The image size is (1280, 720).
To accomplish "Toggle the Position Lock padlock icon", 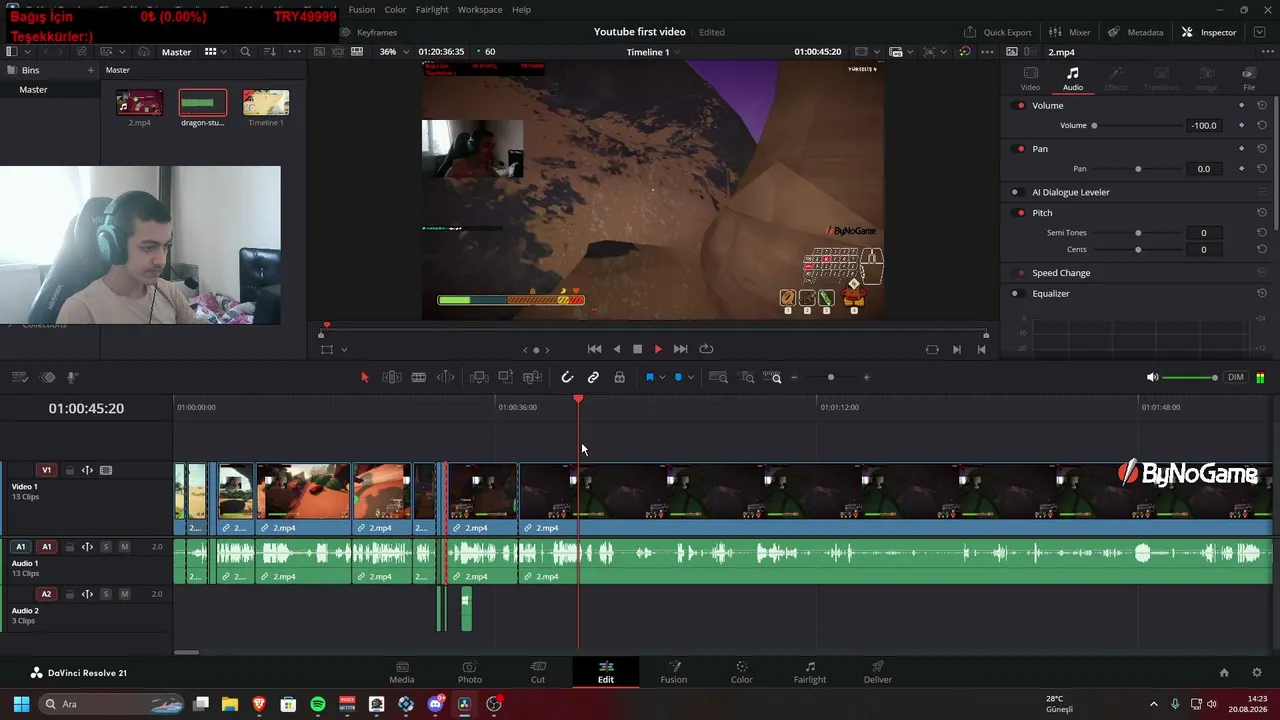I will (x=620, y=377).
